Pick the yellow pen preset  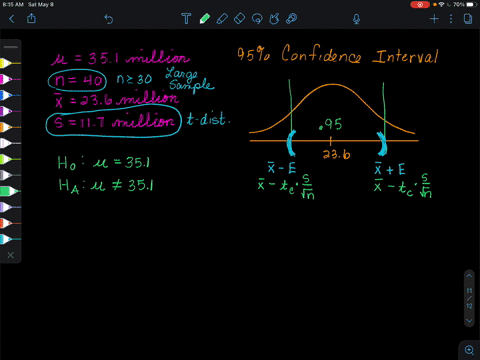[9, 63]
